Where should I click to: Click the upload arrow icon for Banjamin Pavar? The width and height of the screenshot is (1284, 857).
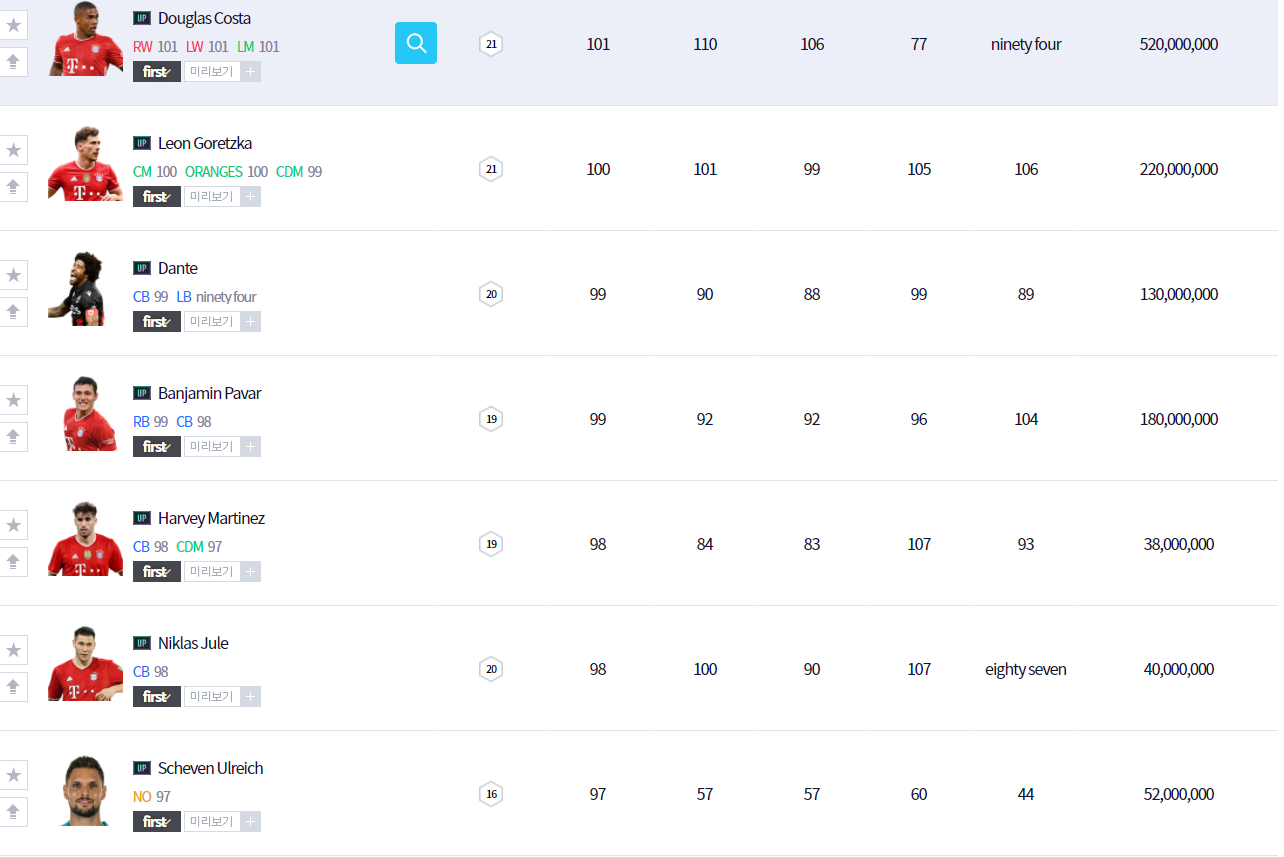coord(13,437)
